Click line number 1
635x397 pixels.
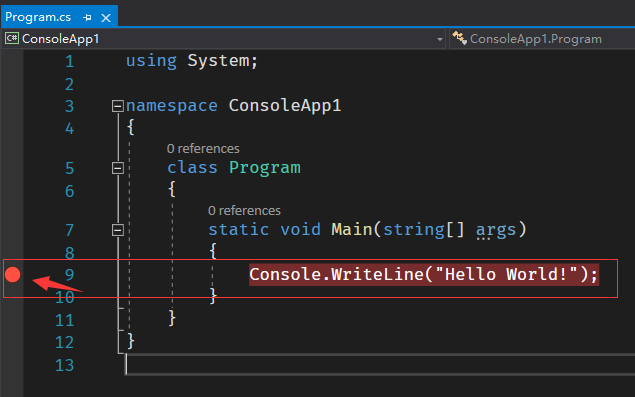(x=70, y=62)
